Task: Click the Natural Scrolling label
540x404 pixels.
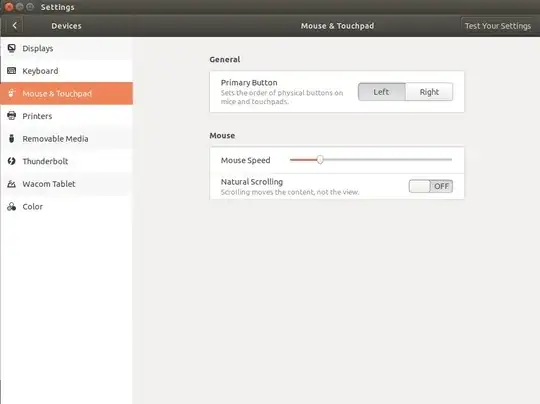Action: pos(252,182)
